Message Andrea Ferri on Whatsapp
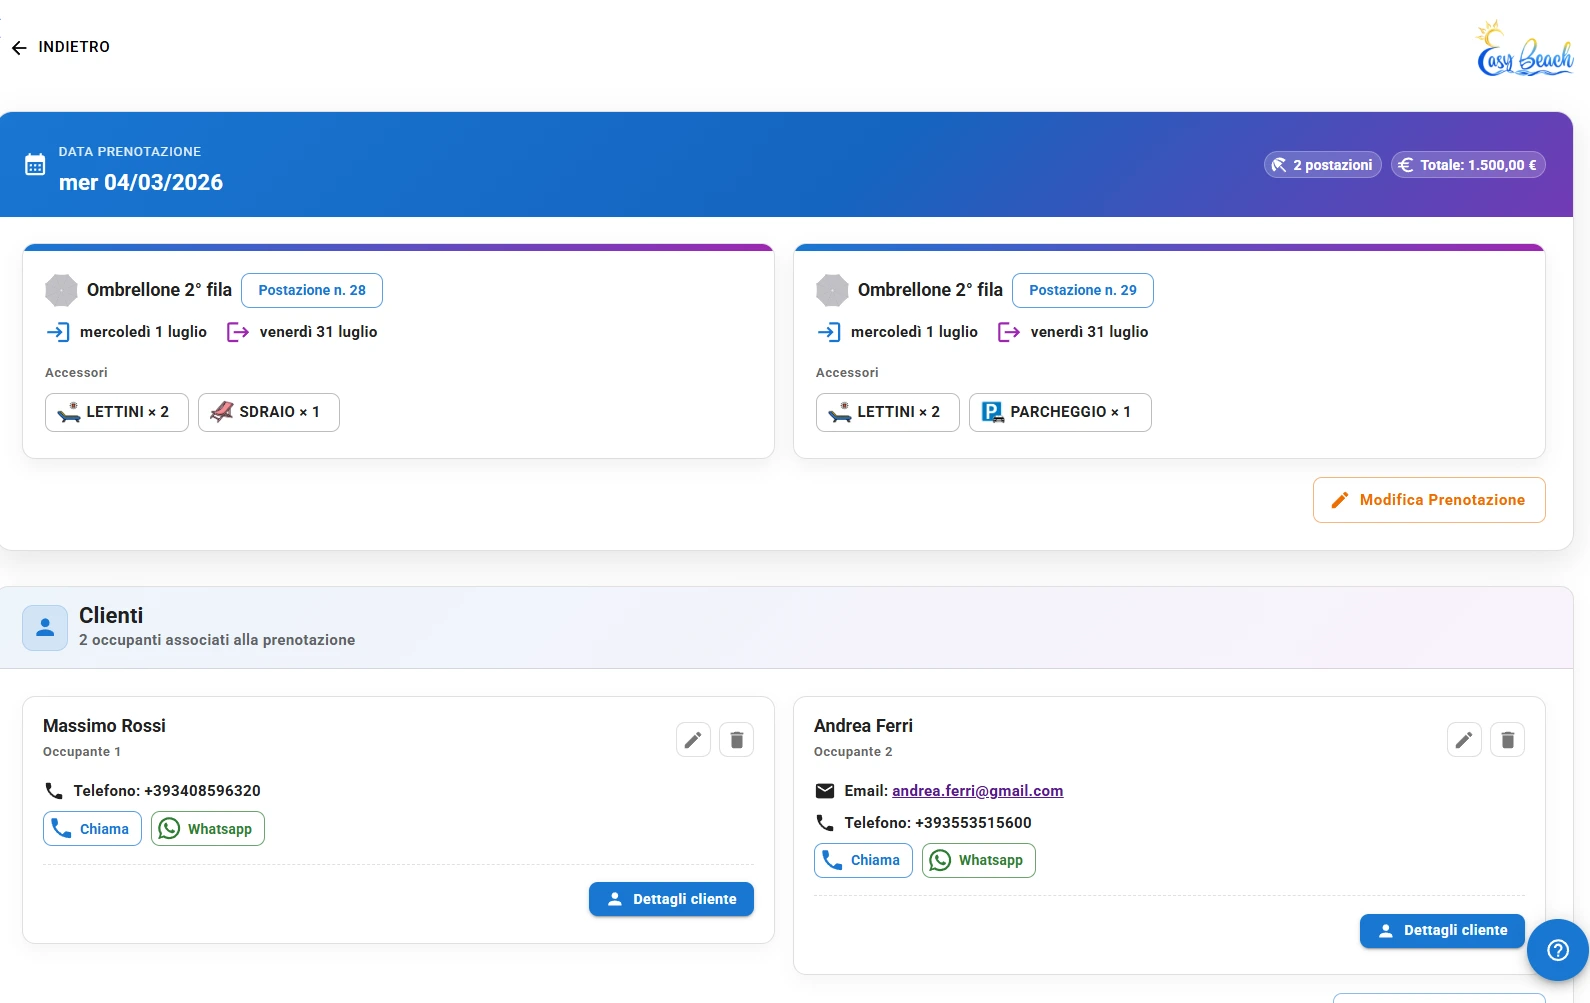 tap(978, 860)
